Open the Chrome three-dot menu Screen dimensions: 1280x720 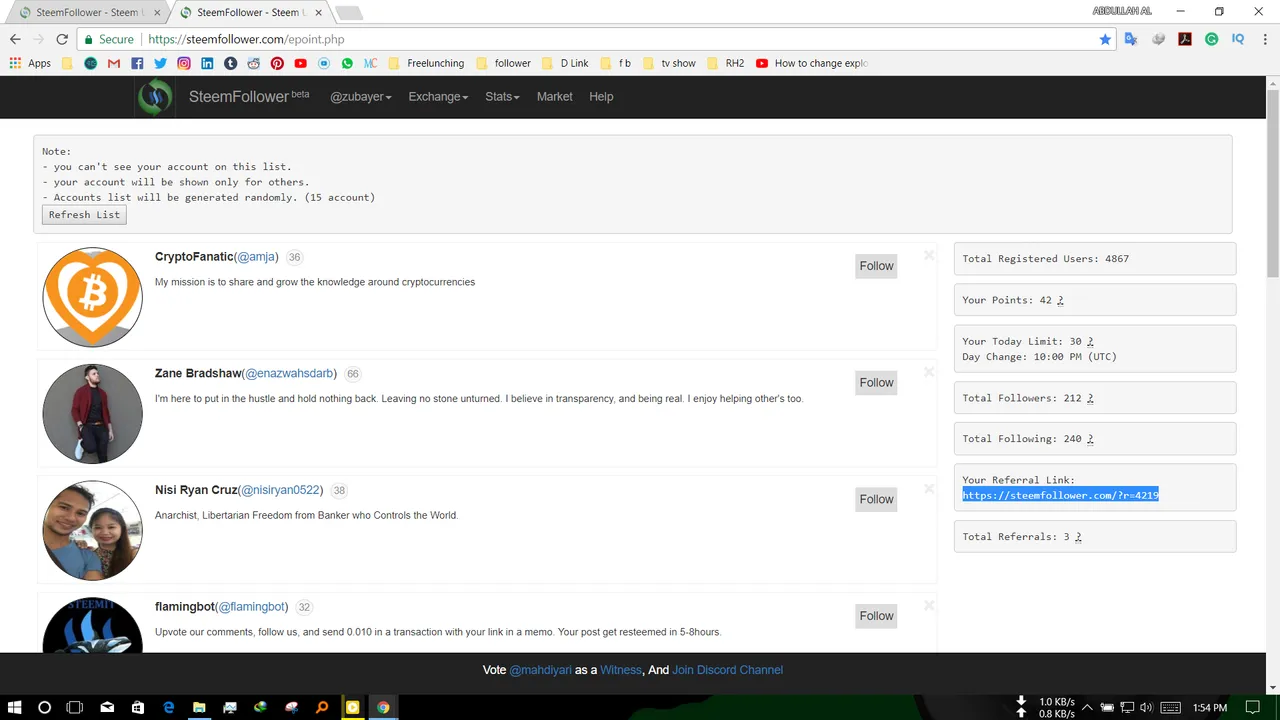[x=1265, y=39]
